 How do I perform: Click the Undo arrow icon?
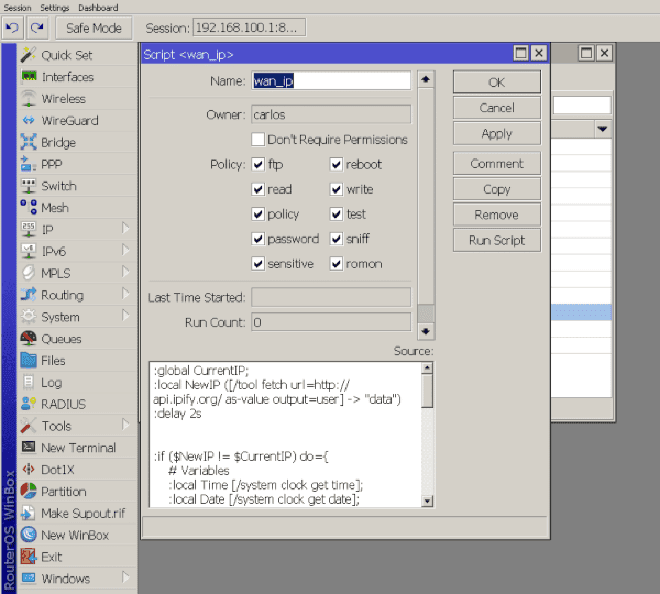pyautogui.click(x=12, y=28)
